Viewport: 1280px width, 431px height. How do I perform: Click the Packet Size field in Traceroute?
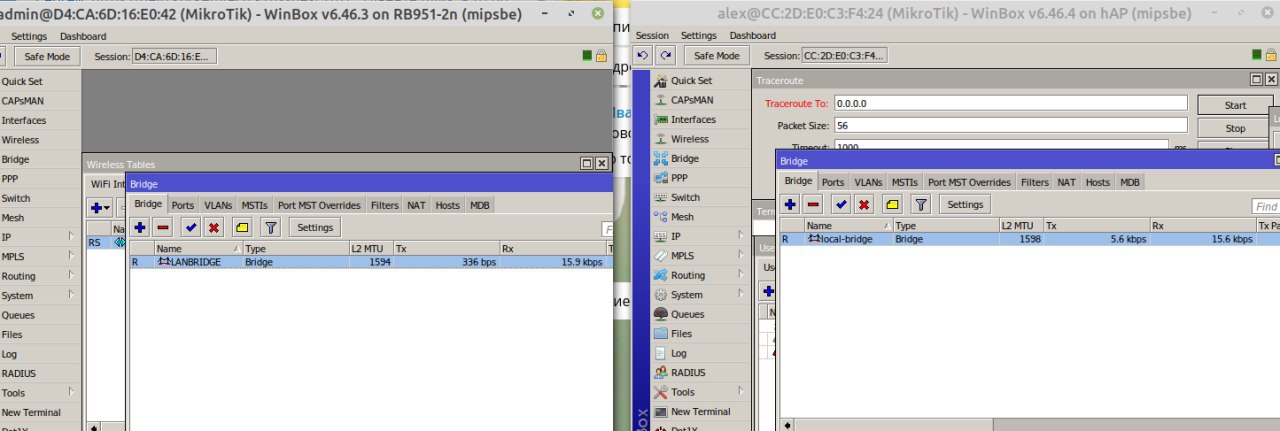[x=1010, y=126]
